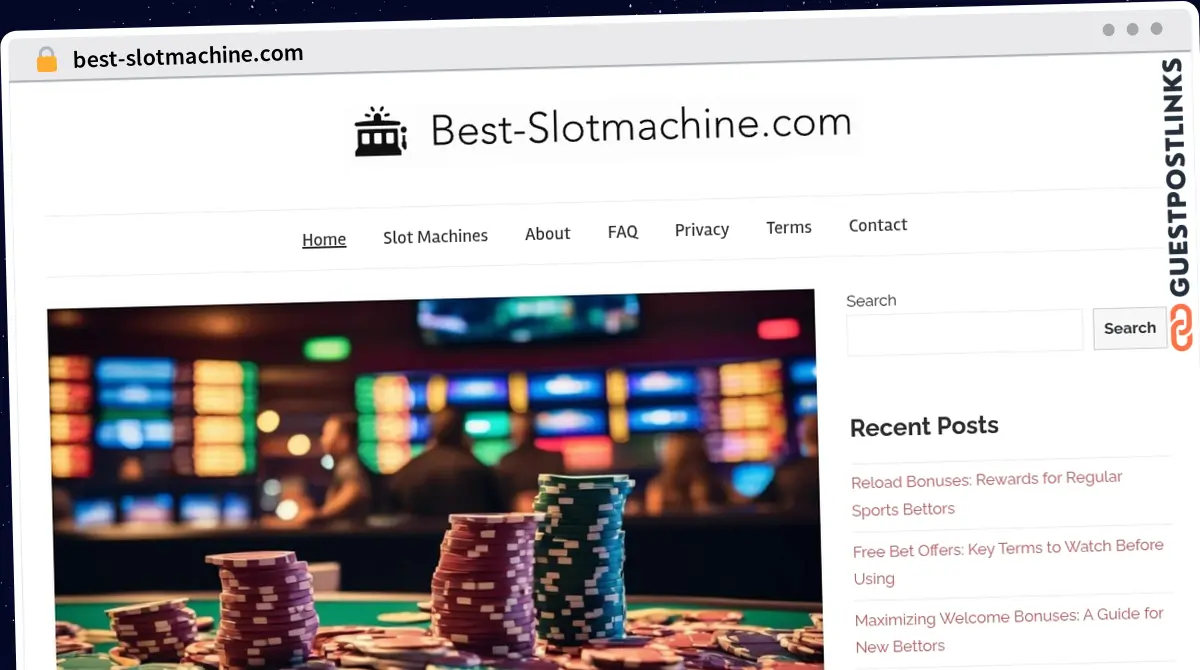Click the casino chips featured image

pos(434,480)
